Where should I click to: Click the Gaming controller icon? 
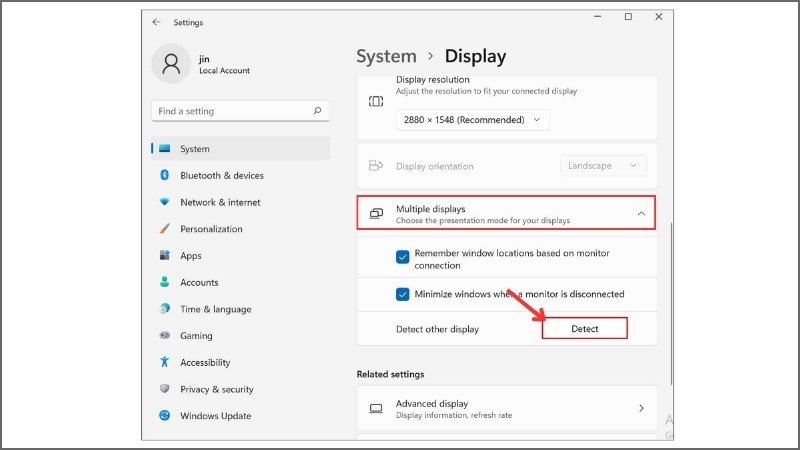(x=164, y=336)
